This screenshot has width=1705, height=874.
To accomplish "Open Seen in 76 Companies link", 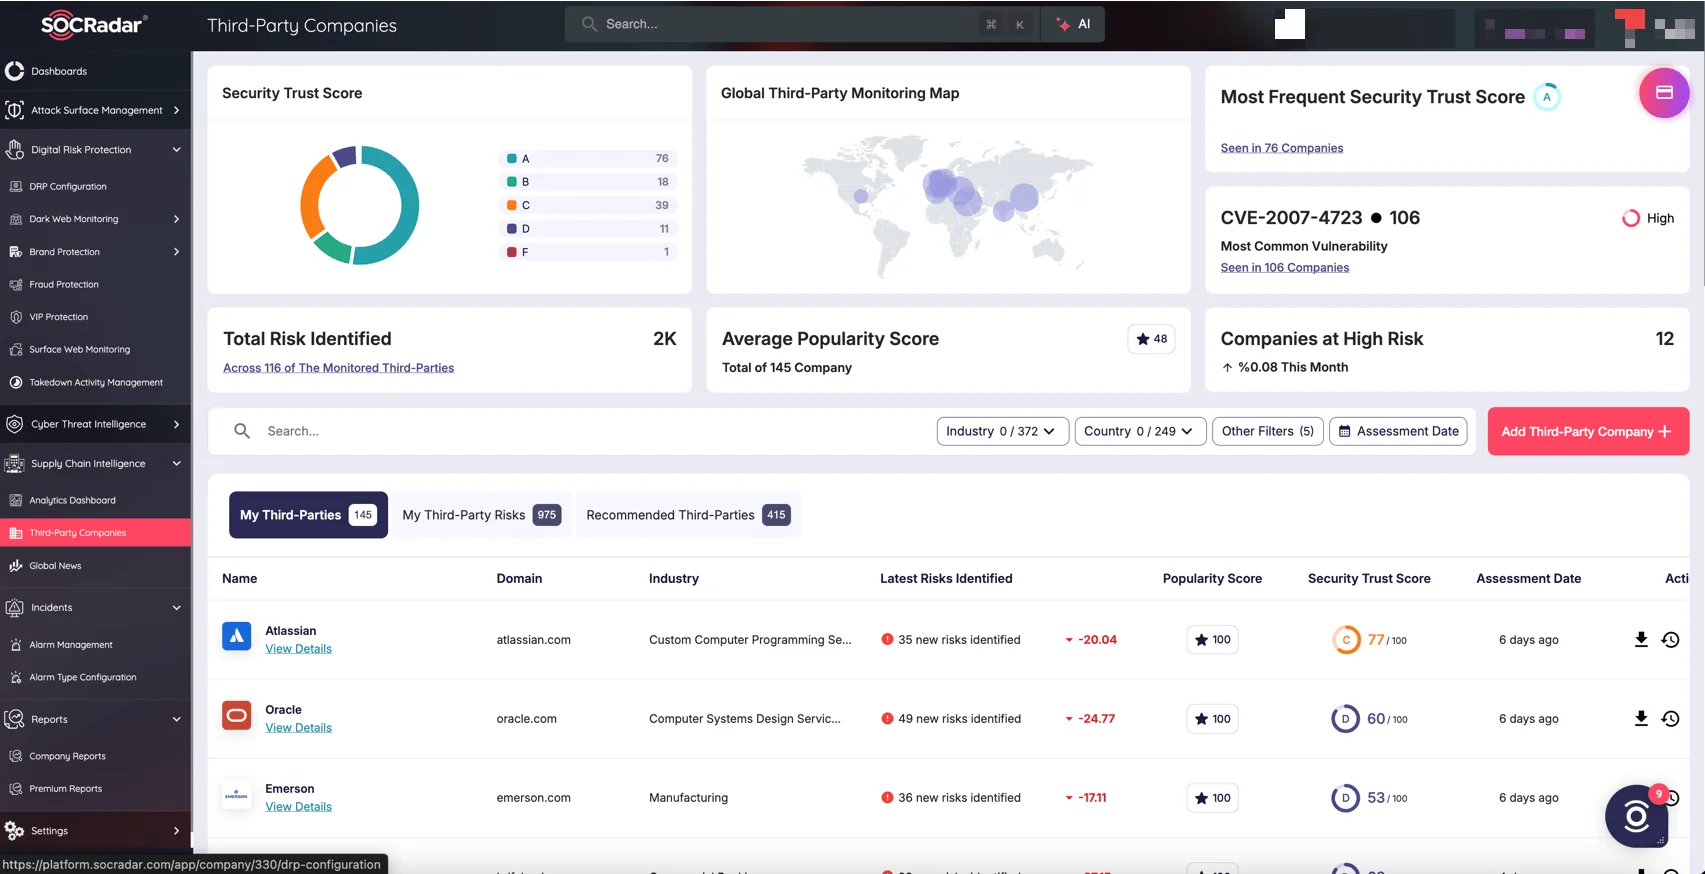I will 1282,148.
